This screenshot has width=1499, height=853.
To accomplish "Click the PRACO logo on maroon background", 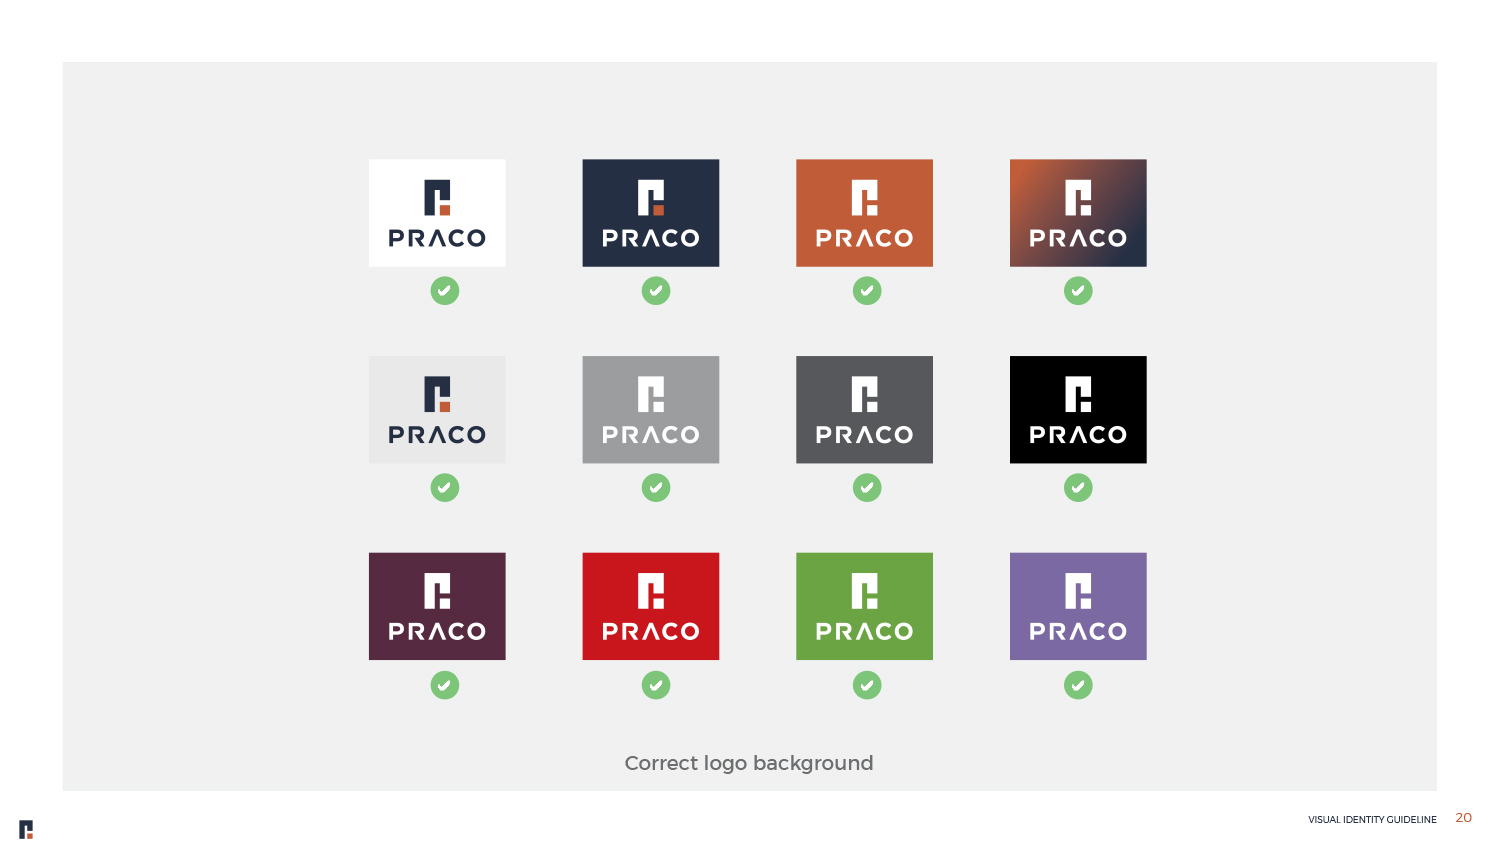I will (x=437, y=606).
